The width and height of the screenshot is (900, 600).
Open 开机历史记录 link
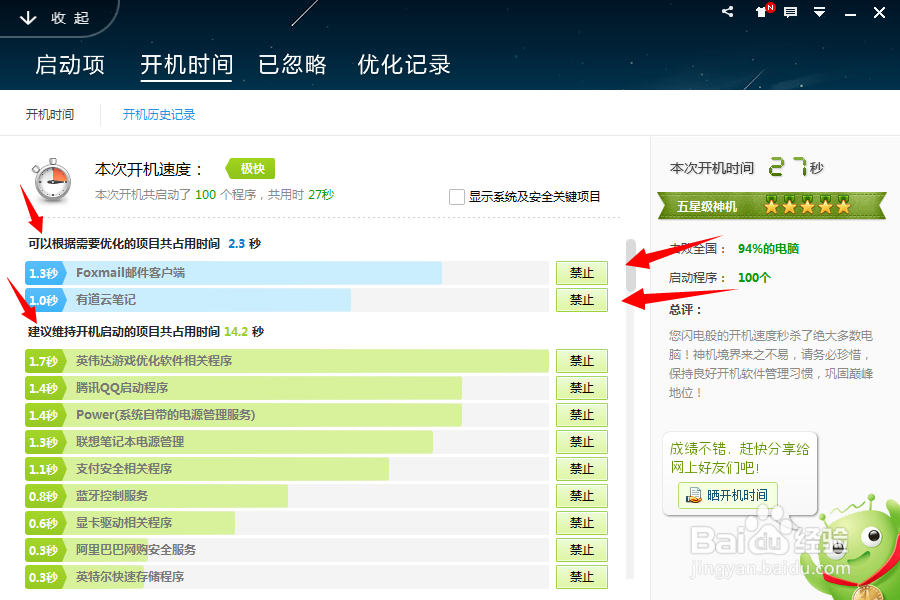point(159,114)
